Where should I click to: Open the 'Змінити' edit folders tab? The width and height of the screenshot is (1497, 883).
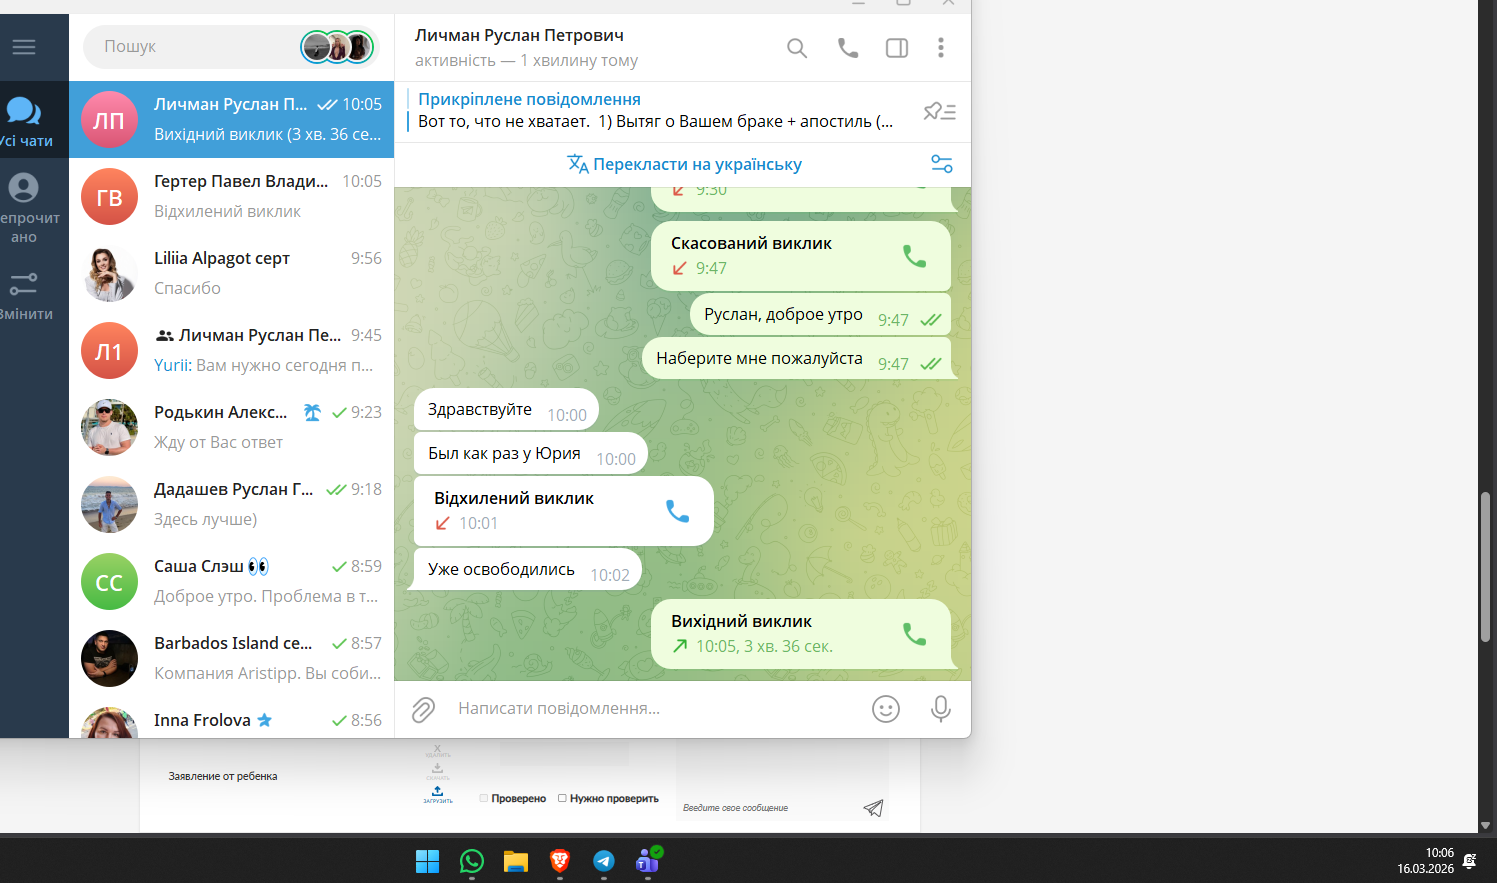(x=27, y=295)
